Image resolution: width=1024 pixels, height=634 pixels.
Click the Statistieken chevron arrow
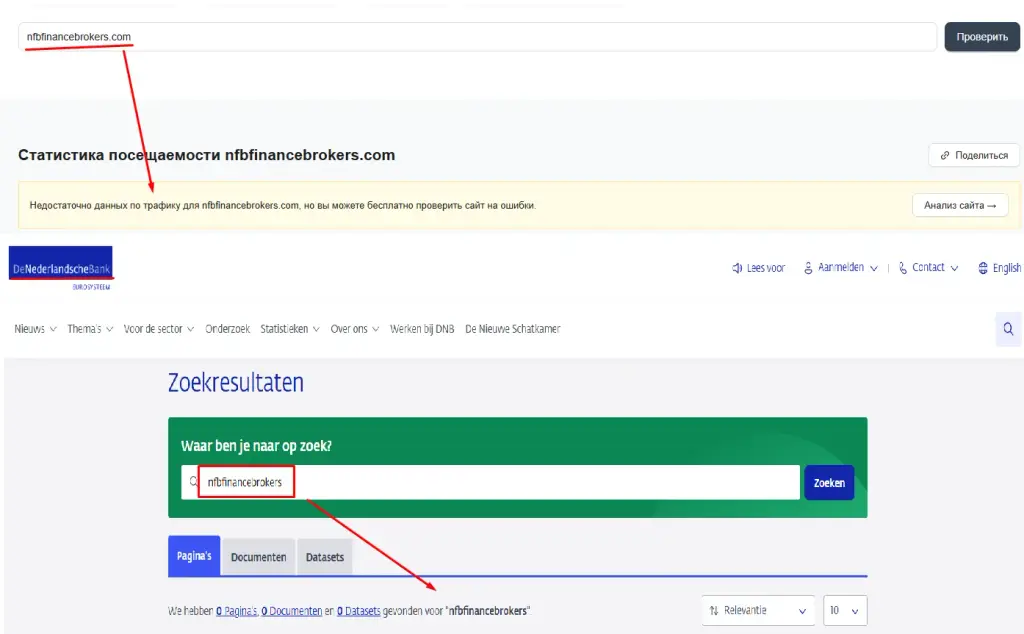coord(316,329)
